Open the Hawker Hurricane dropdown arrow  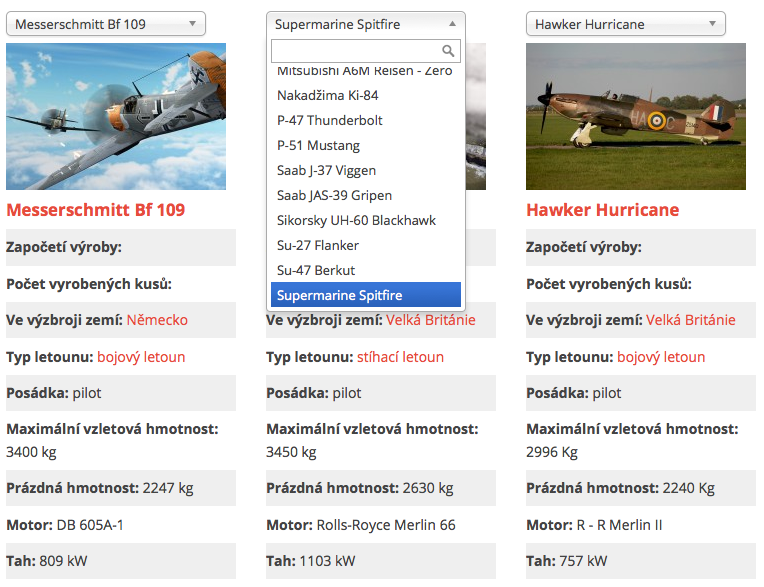(712, 24)
